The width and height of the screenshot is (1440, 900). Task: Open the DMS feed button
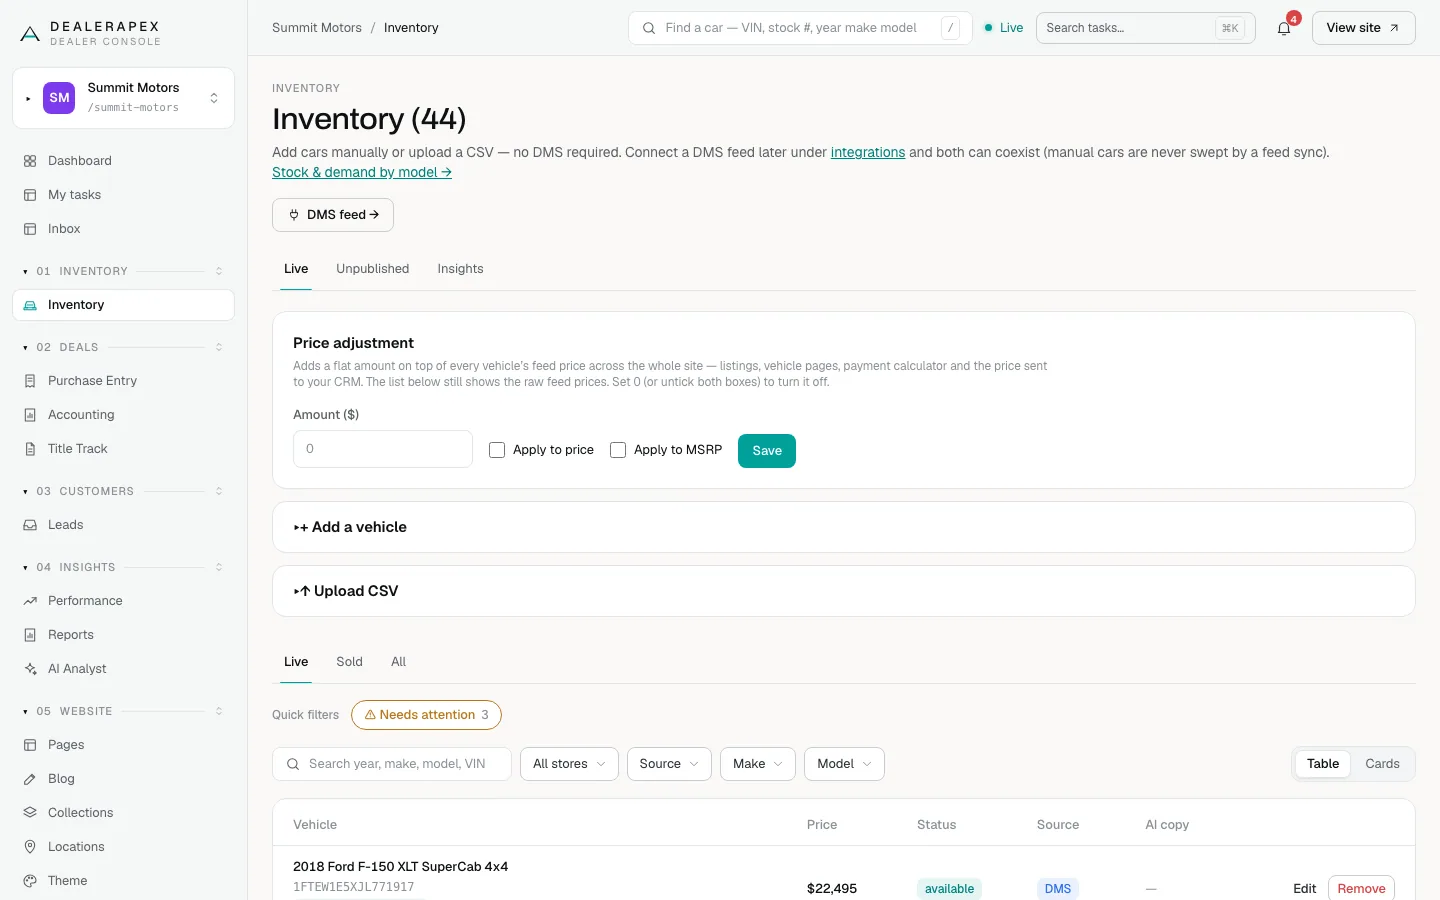coord(333,215)
